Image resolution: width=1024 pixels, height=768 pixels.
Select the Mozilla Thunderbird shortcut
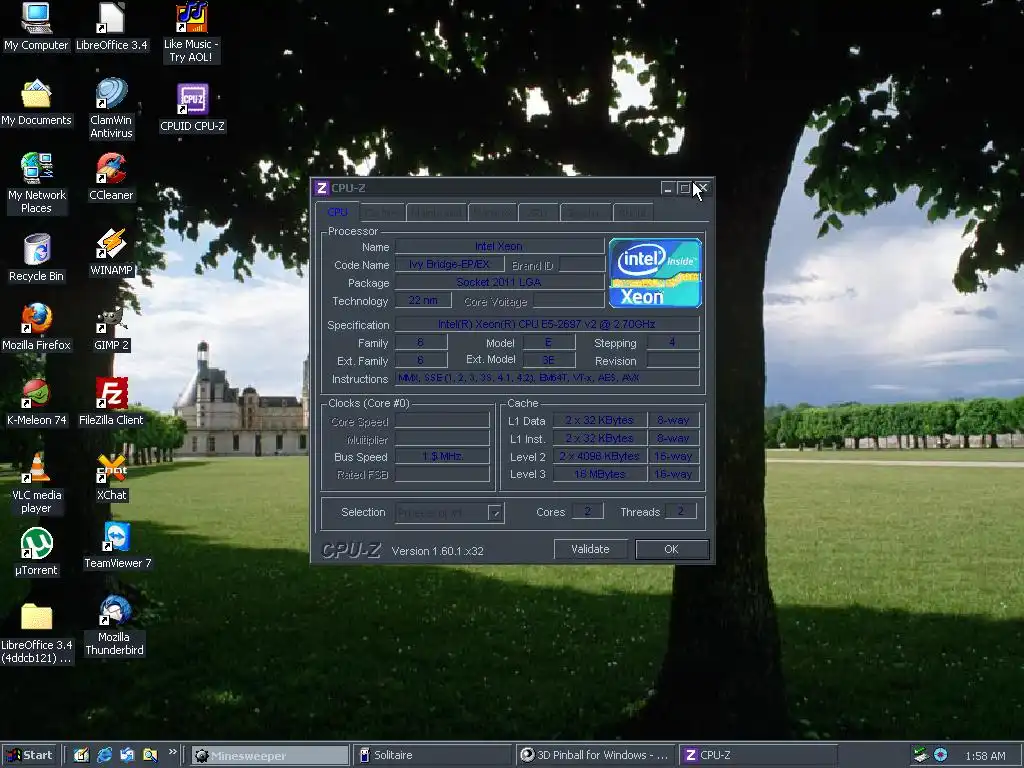coord(114,626)
